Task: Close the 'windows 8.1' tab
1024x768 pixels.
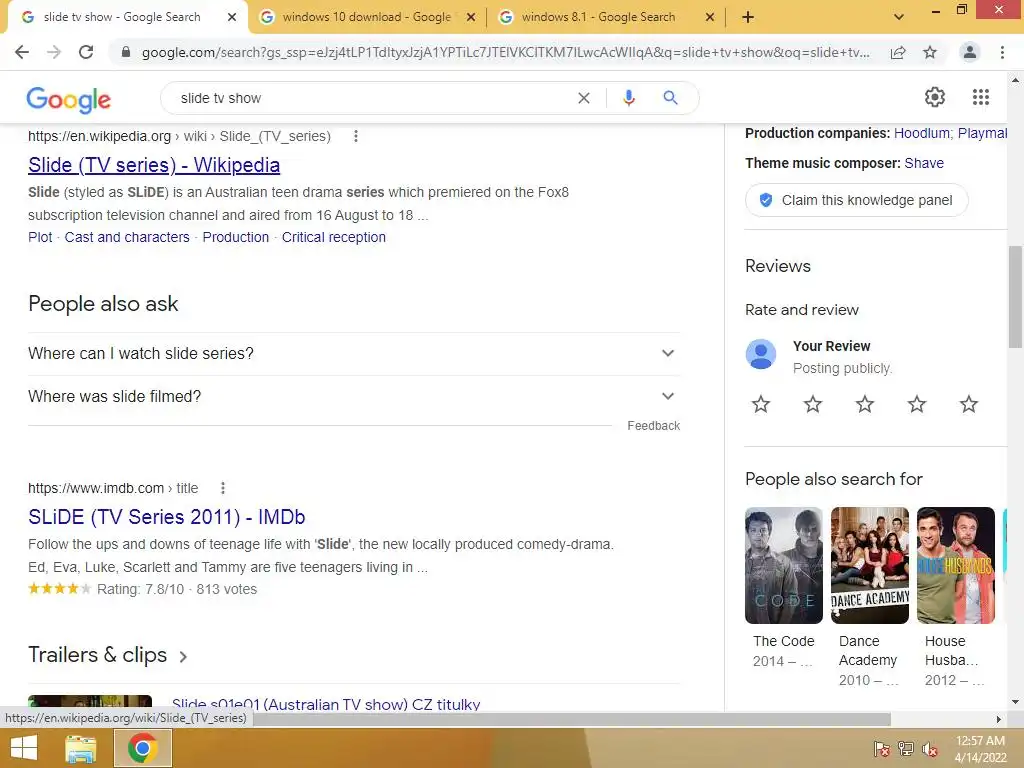Action: (710, 17)
